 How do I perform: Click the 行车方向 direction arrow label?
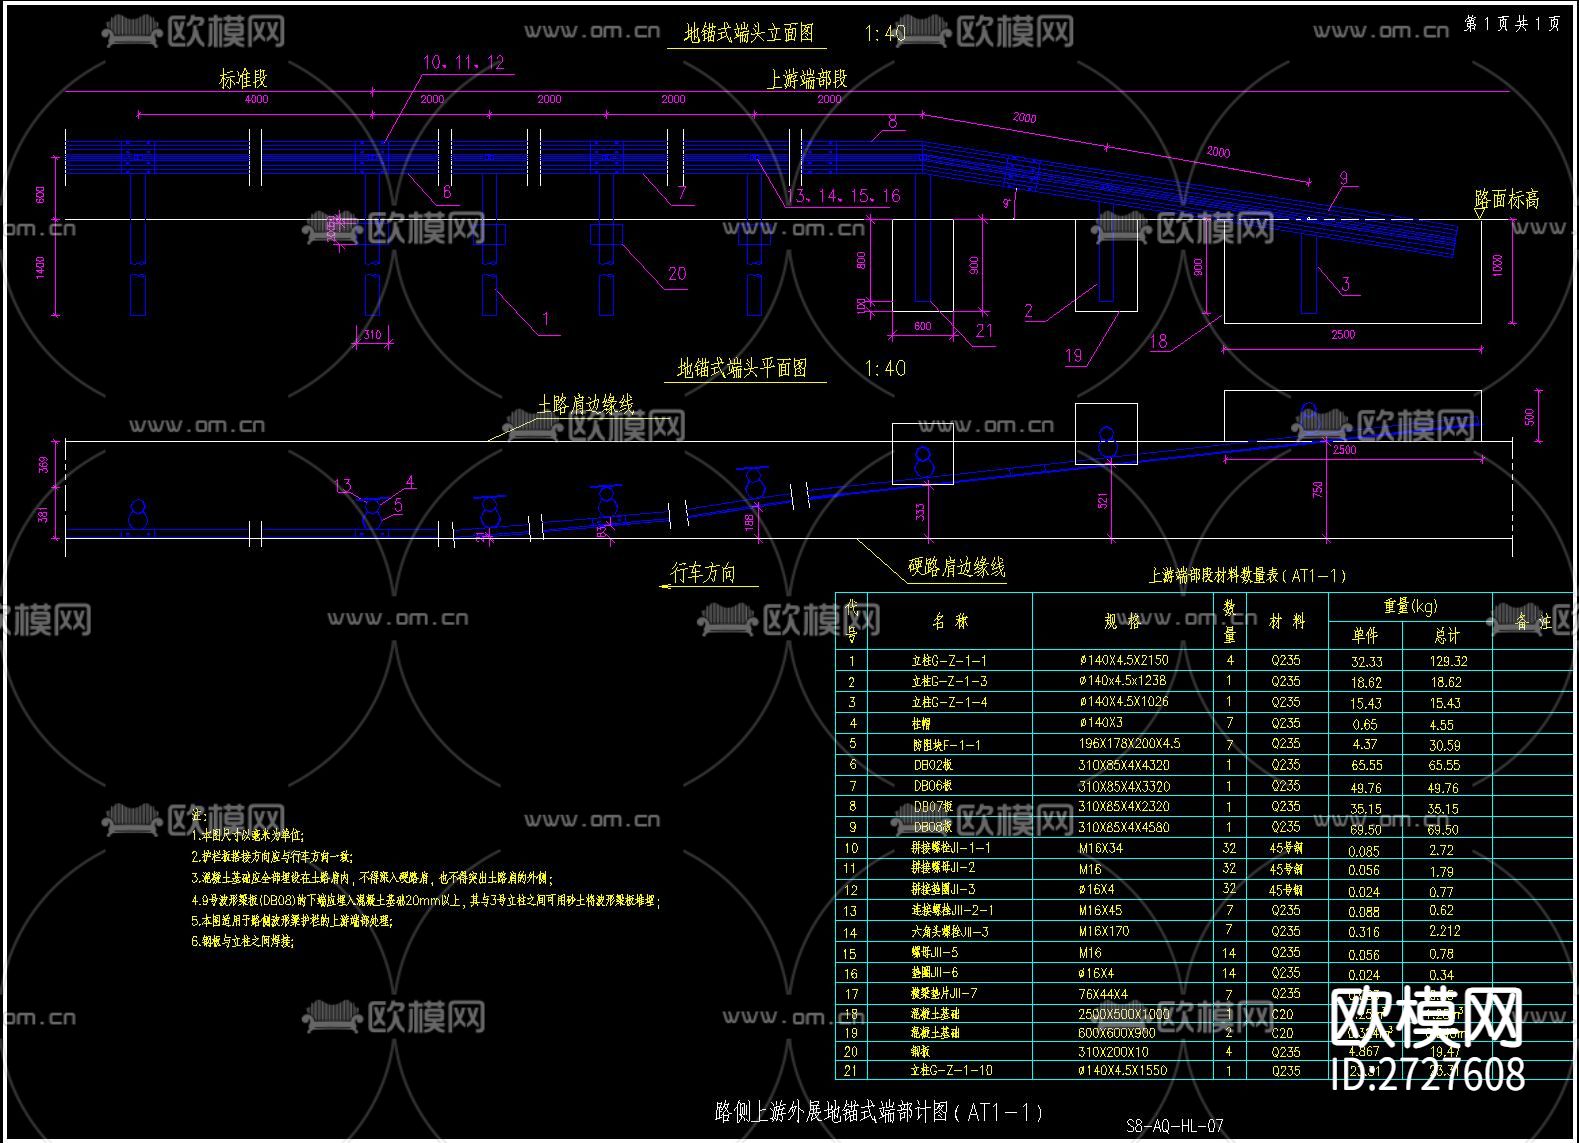click(x=703, y=573)
